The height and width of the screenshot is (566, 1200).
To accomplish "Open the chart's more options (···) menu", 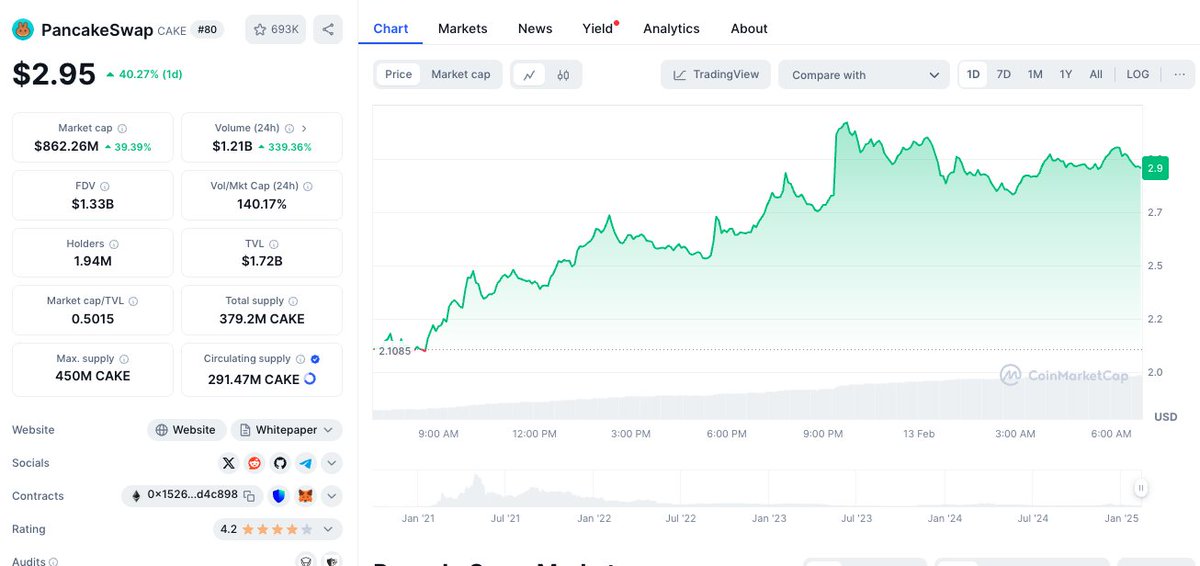I will 1179,74.
